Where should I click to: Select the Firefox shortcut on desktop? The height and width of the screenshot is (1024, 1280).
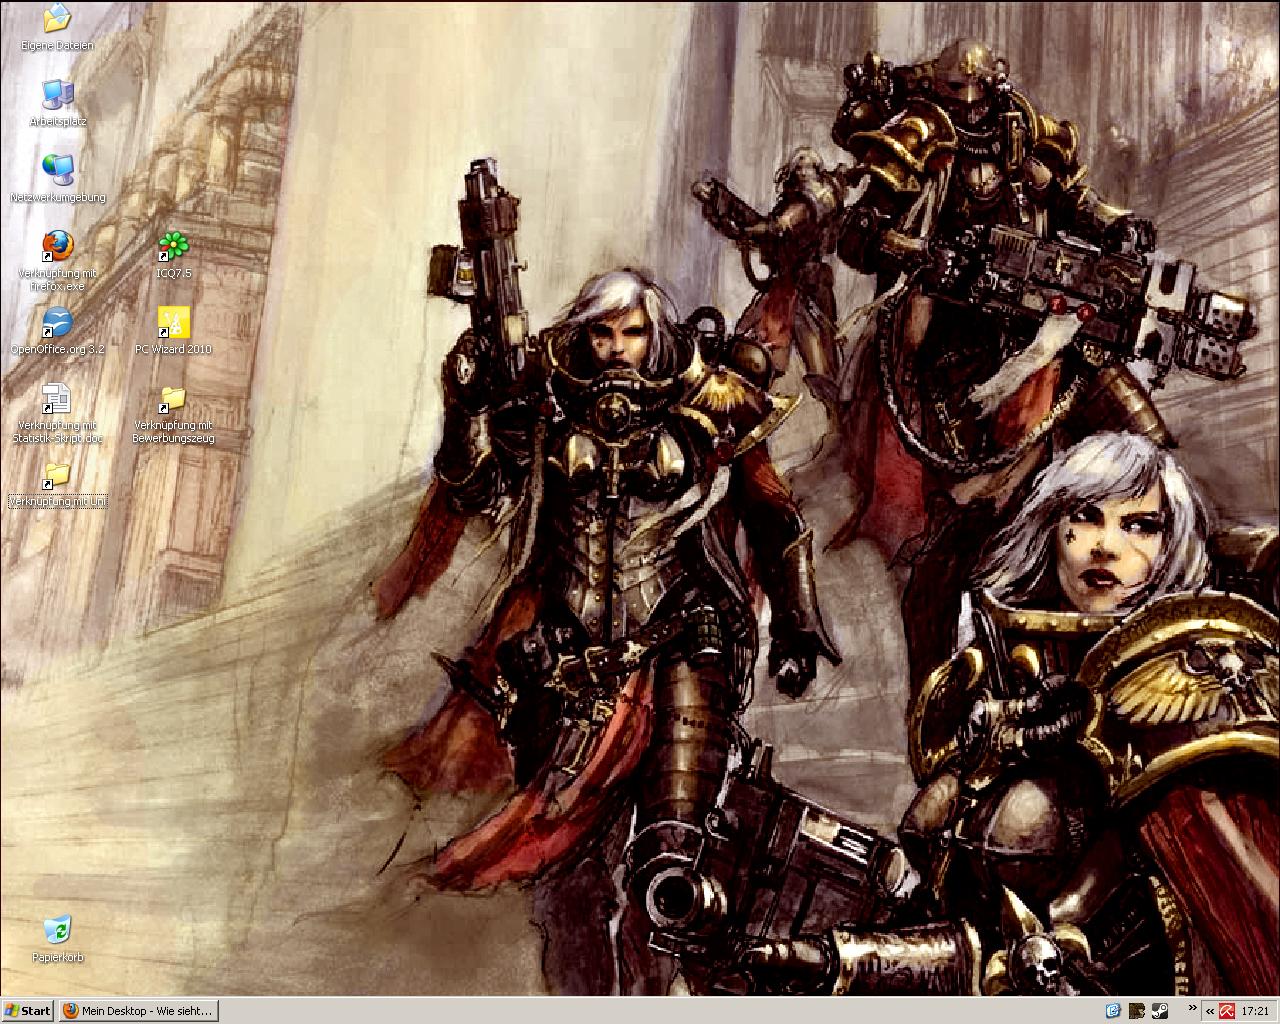[x=57, y=246]
